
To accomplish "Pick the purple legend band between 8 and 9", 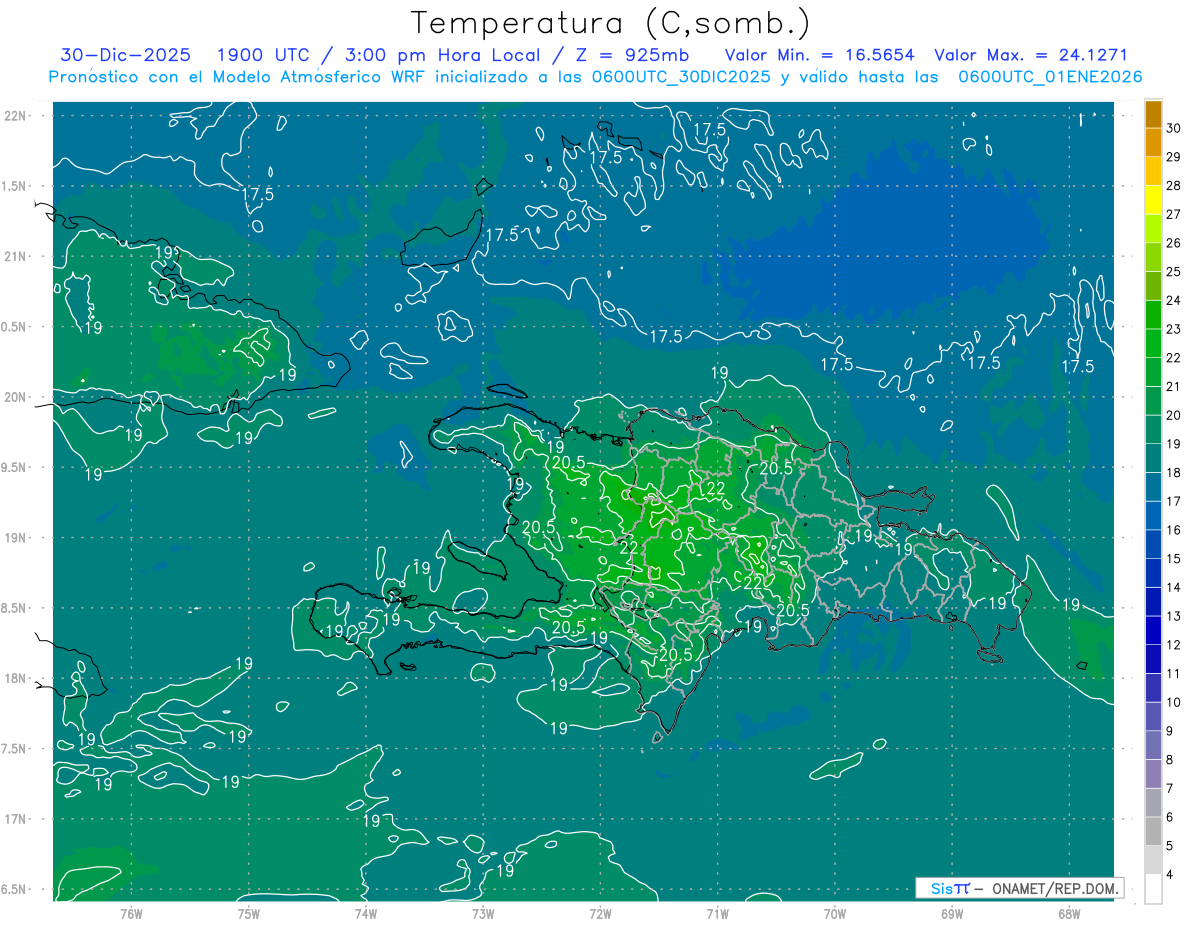I will [x=1153, y=745].
